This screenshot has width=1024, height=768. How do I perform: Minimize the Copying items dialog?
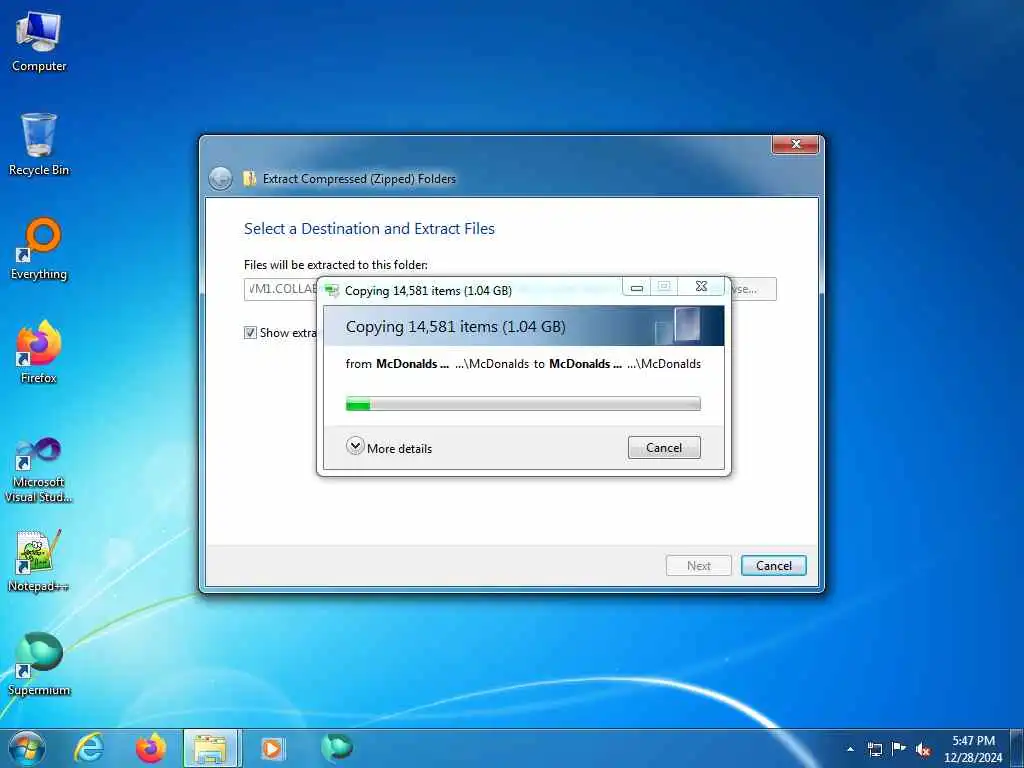click(637, 287)
